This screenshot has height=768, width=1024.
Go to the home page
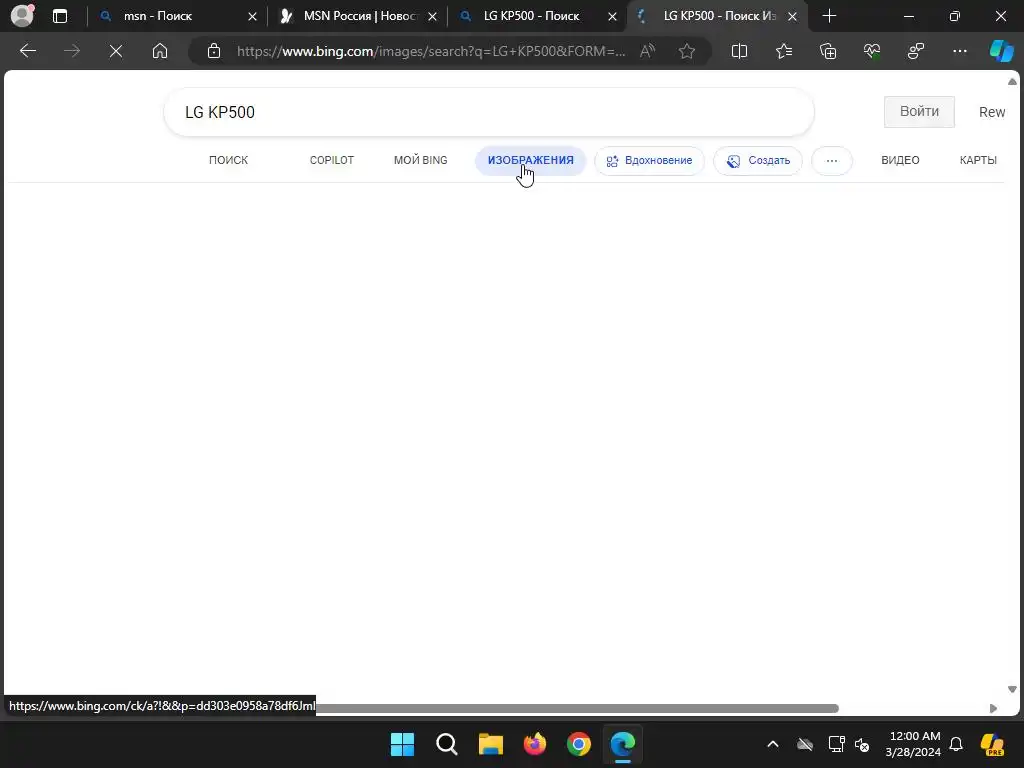click(160, 51)
